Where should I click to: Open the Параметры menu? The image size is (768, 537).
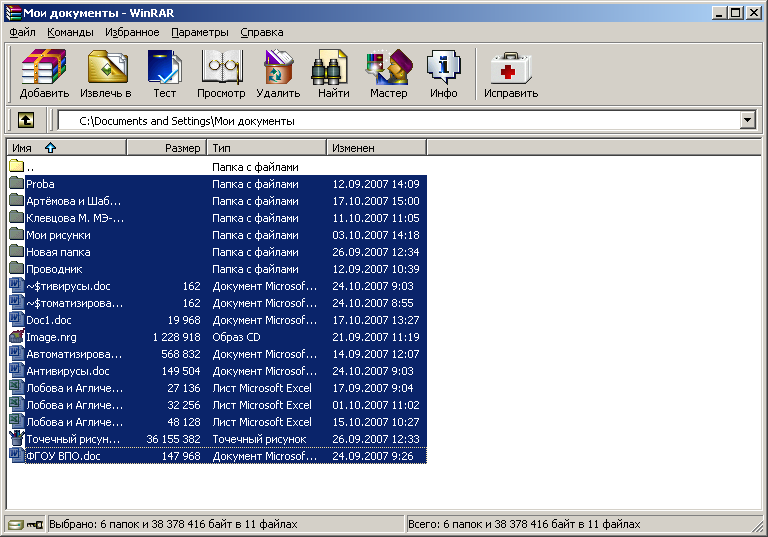pos(200,32)
